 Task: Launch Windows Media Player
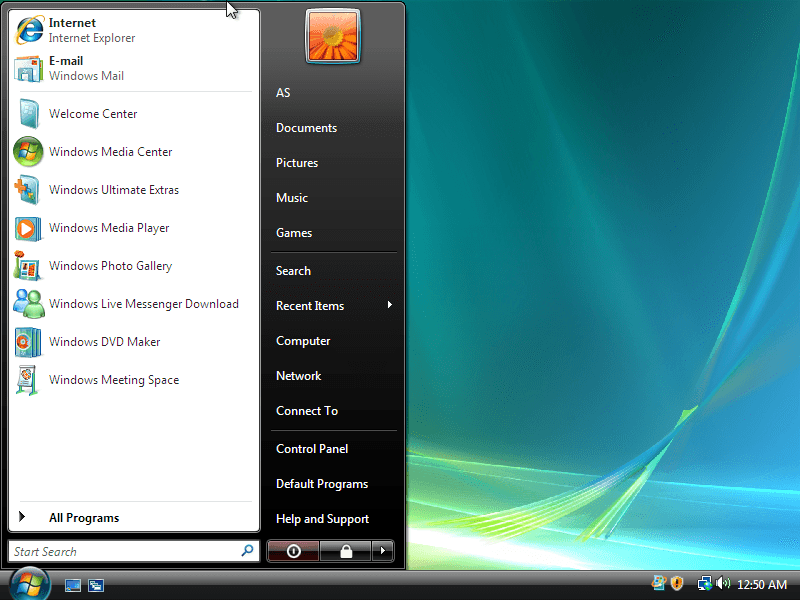pos(134,228)
